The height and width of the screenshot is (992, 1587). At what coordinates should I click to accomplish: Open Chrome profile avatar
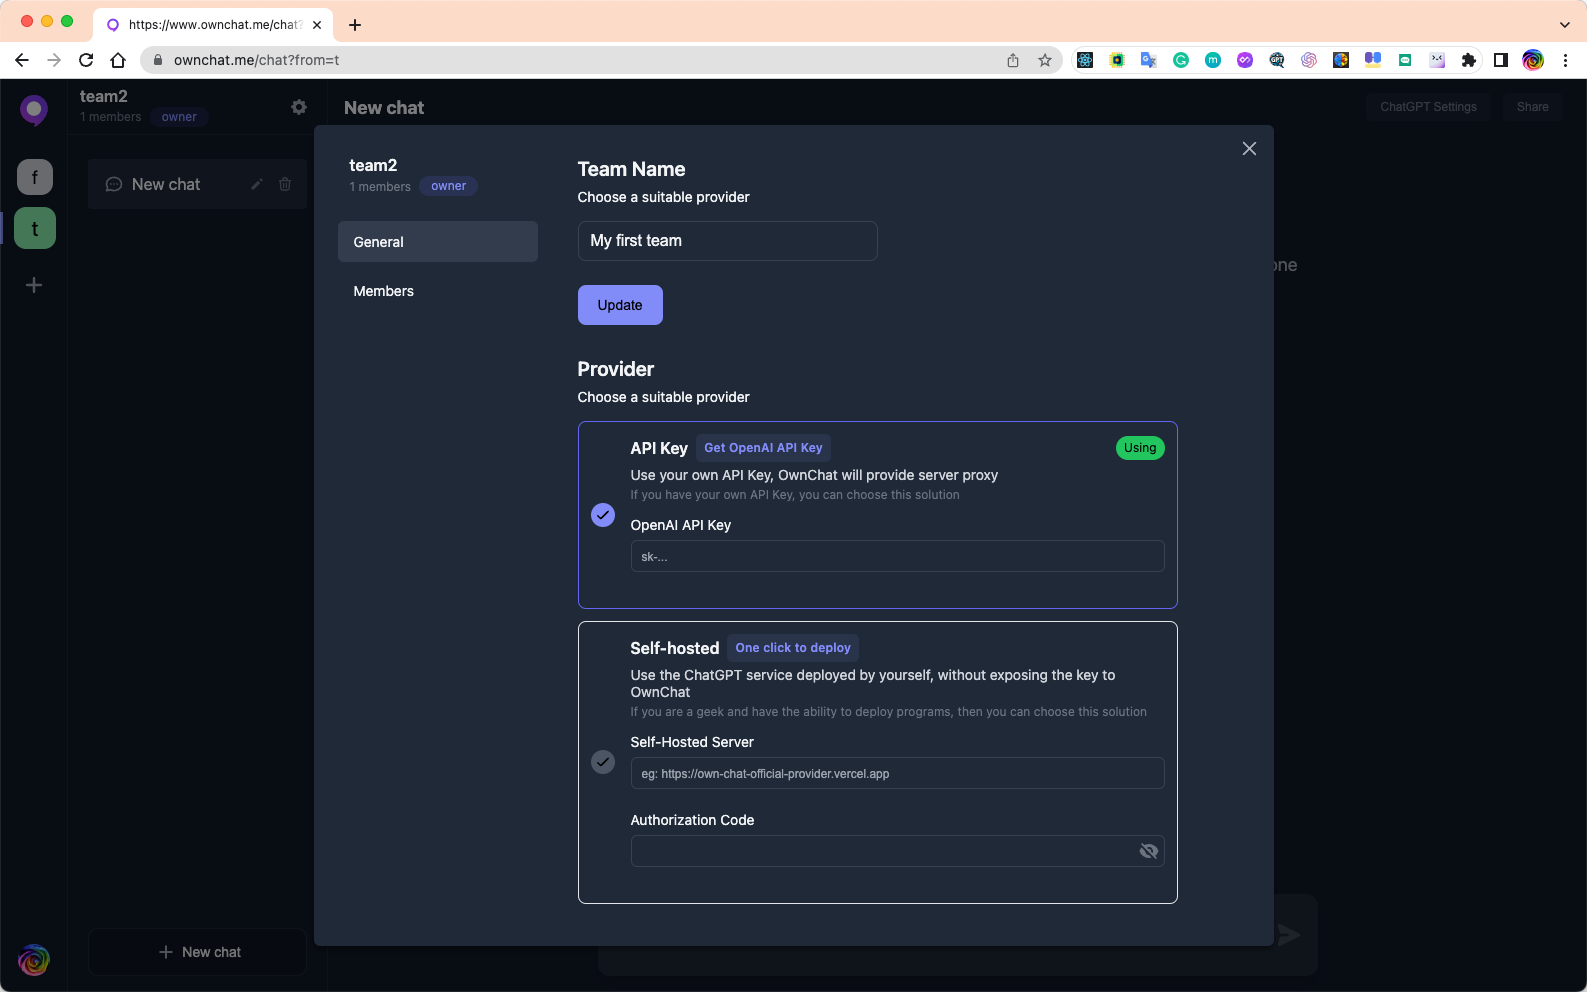tap(1533, 60)
